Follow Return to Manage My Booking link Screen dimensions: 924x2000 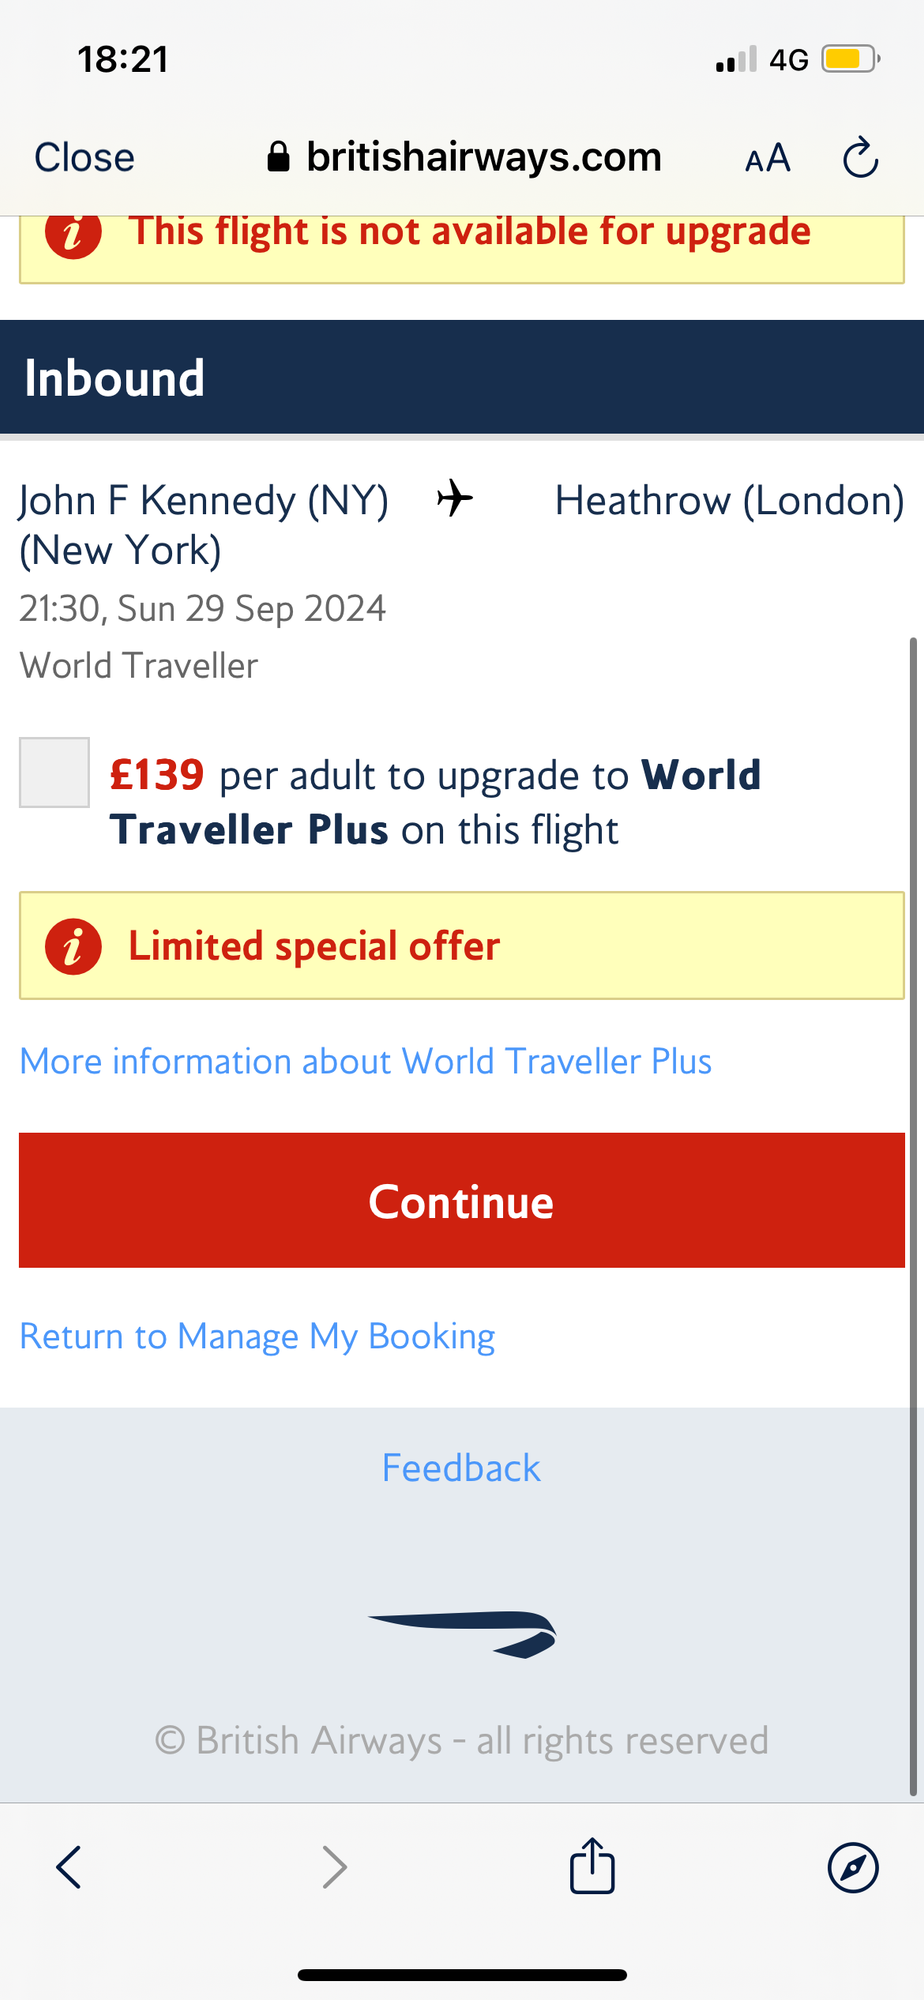(x=257, y=1336)
